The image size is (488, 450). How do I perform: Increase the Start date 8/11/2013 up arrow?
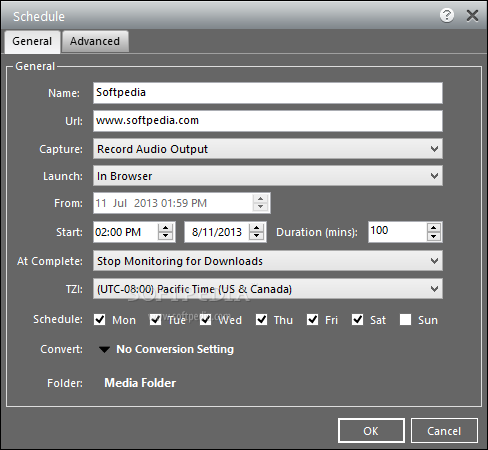[256, 228]
